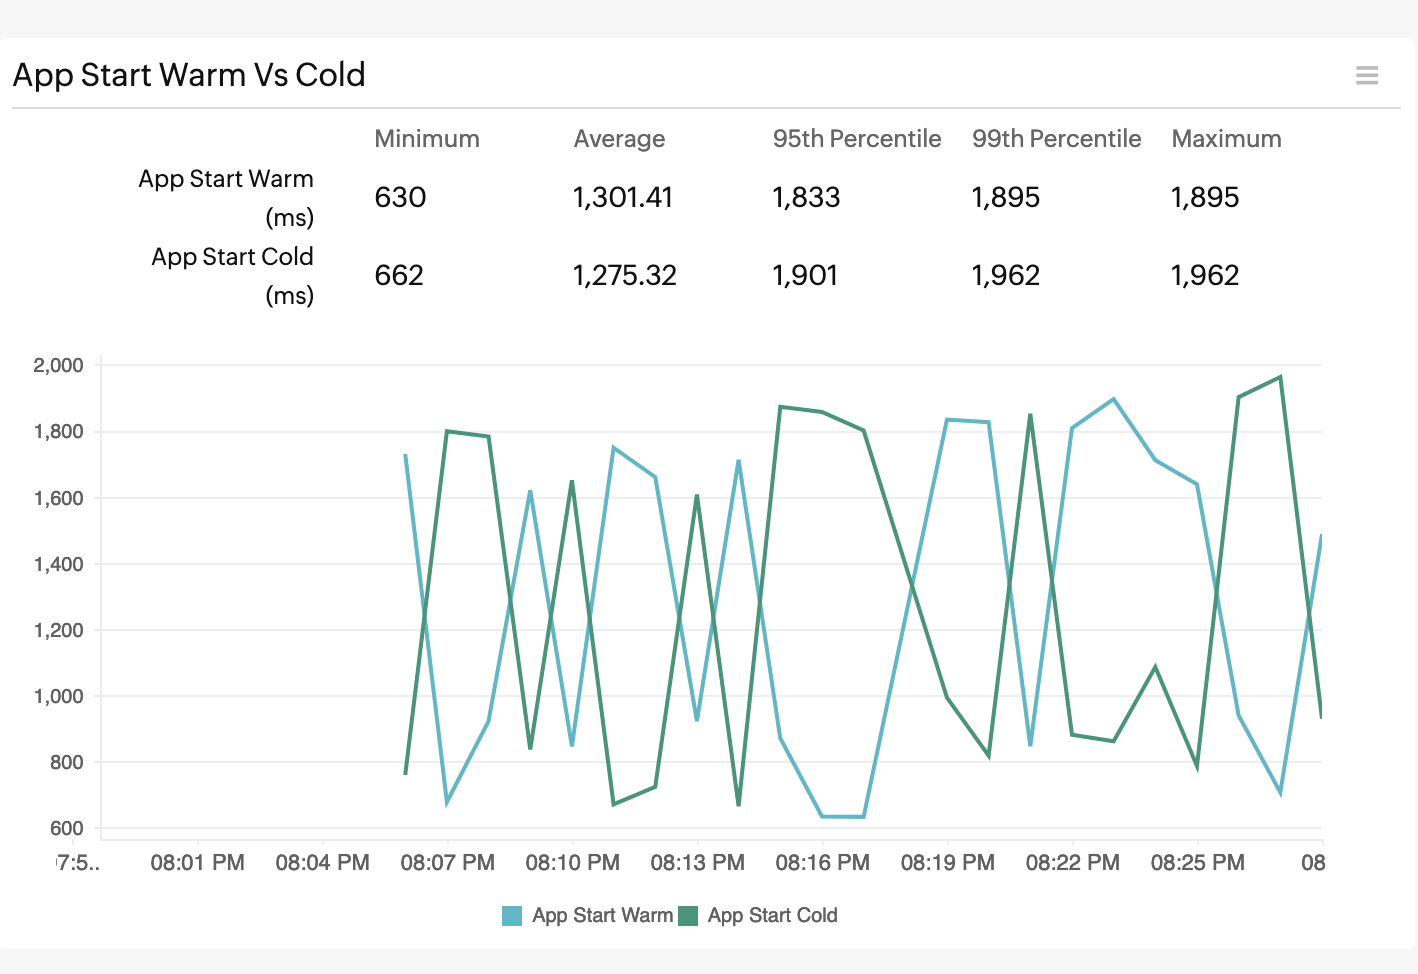
Task: Click the Maximum column header
Action: tap(1226, 139)
